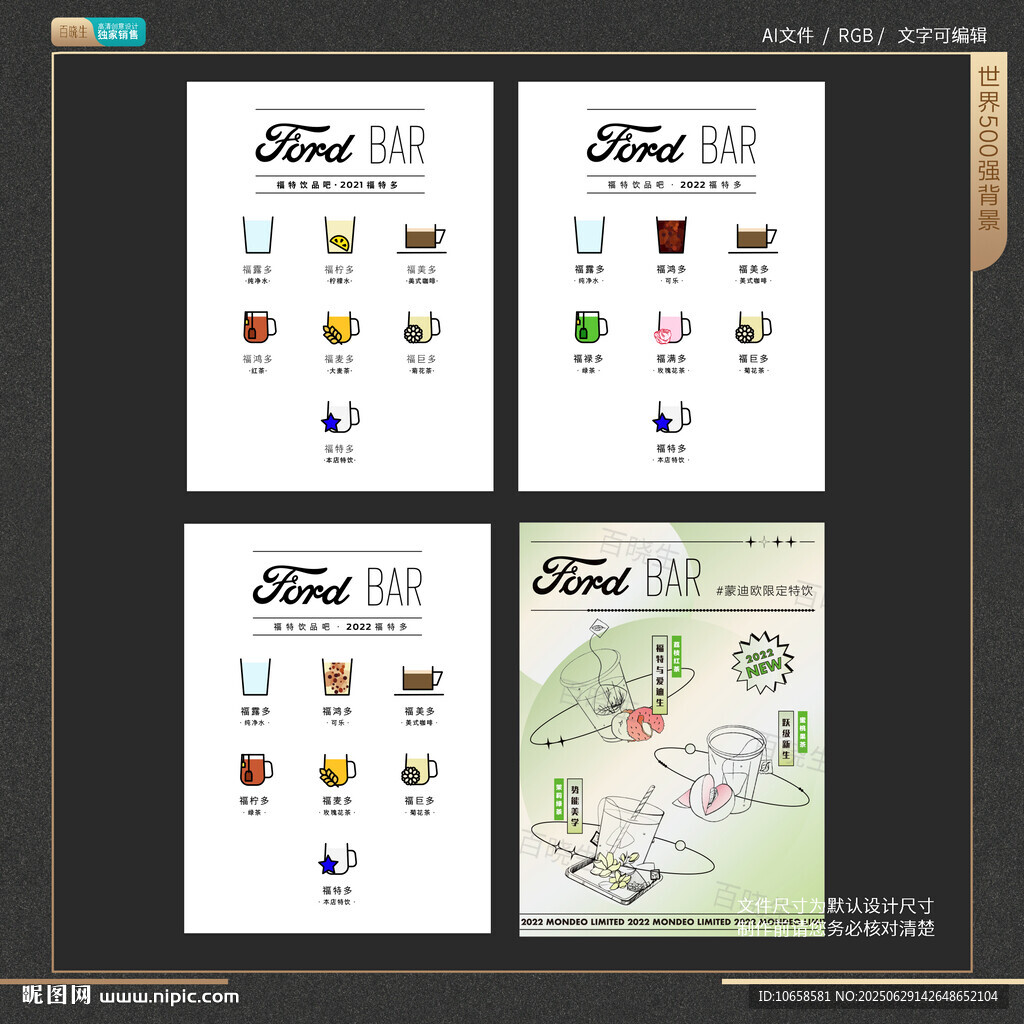Pick the red tea mug in the 2021 menu

coord(259,327)
